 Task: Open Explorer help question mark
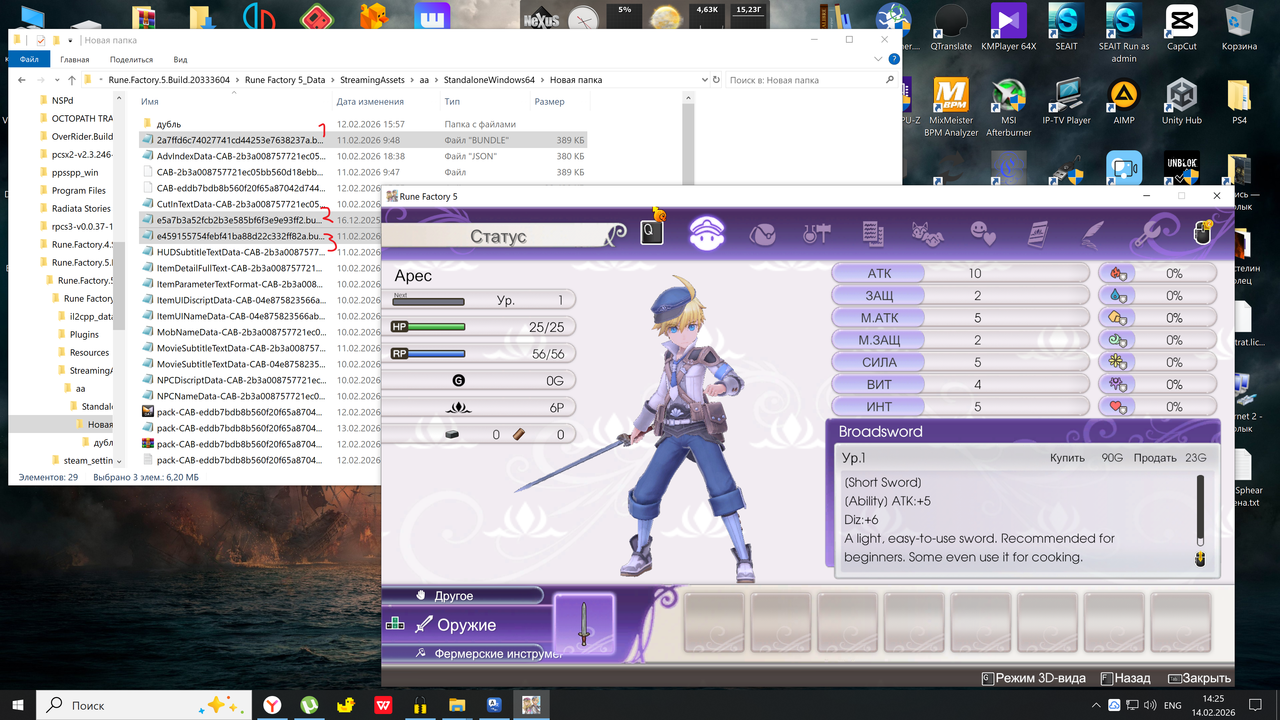pos(893,59)
